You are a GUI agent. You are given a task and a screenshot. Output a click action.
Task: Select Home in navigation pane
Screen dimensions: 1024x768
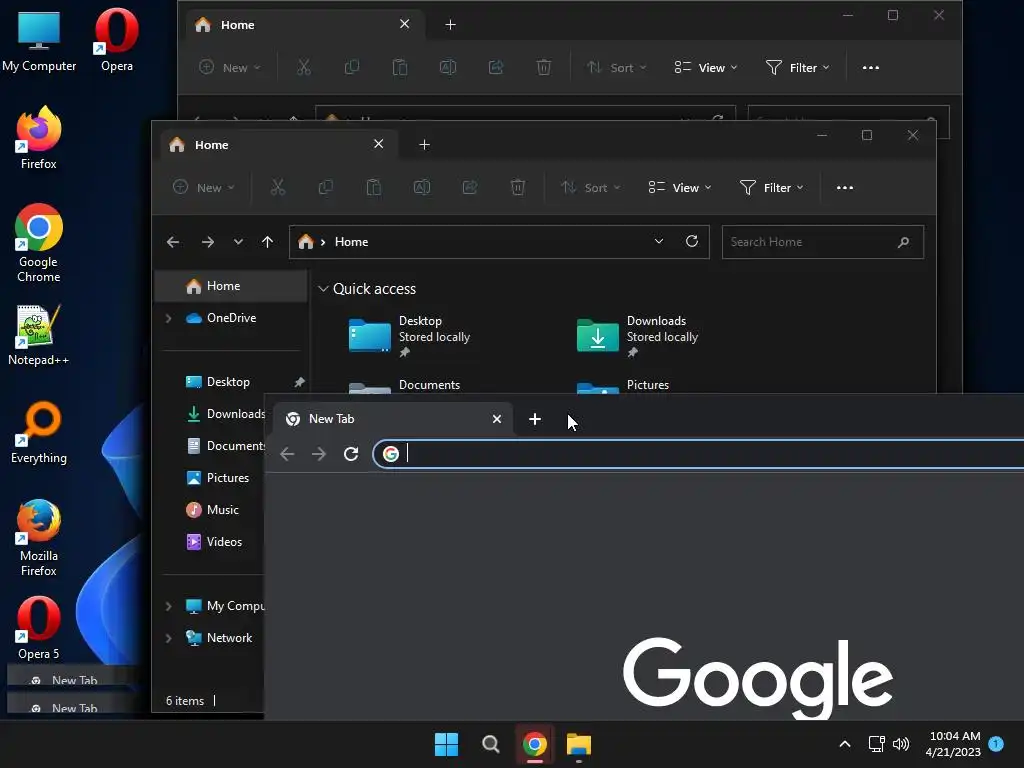pyautogui.click(x=231, y=286)
